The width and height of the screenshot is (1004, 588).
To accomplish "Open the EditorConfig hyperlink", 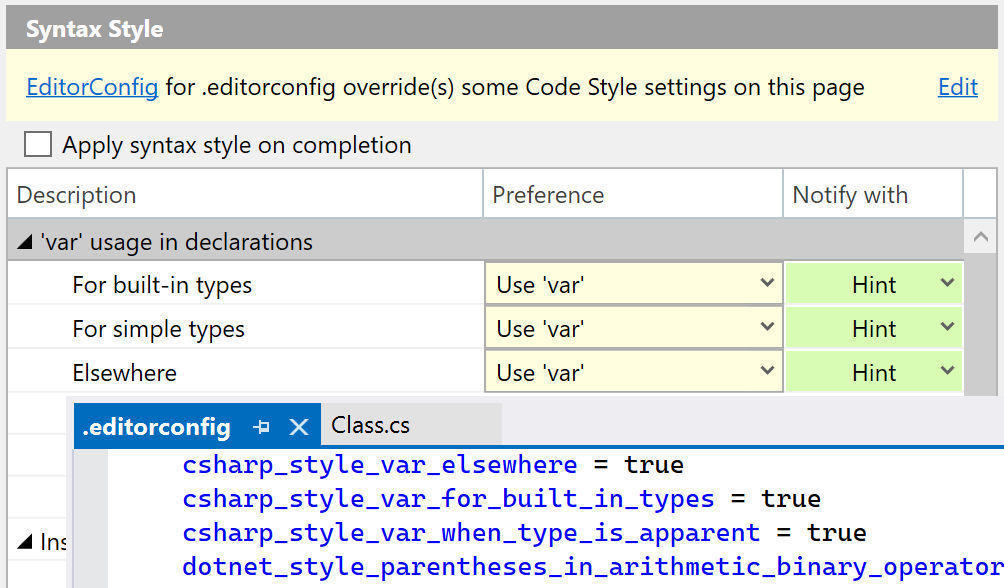I will point(92,87).
